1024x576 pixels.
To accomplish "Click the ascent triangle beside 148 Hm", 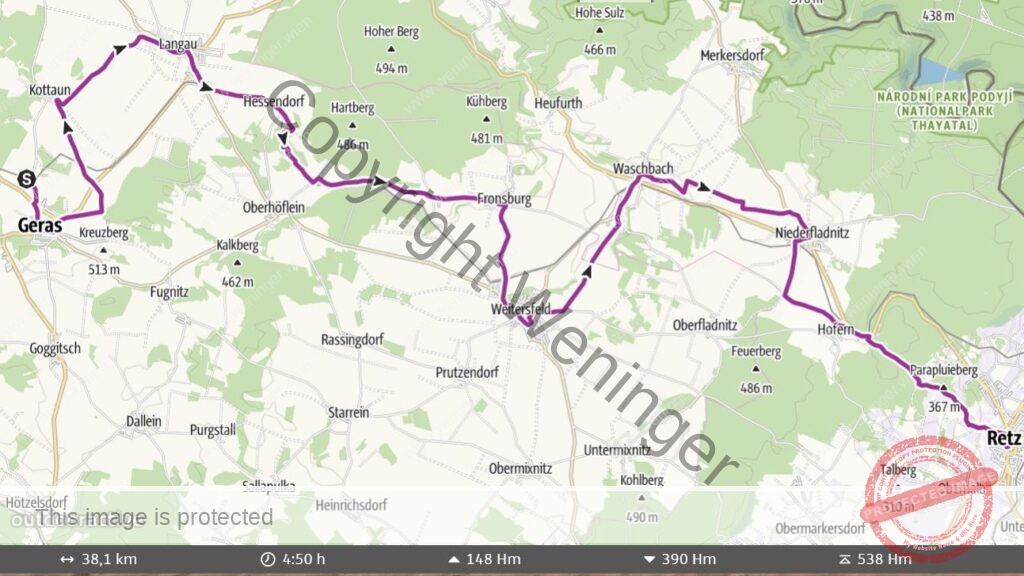I will point(454,560).
